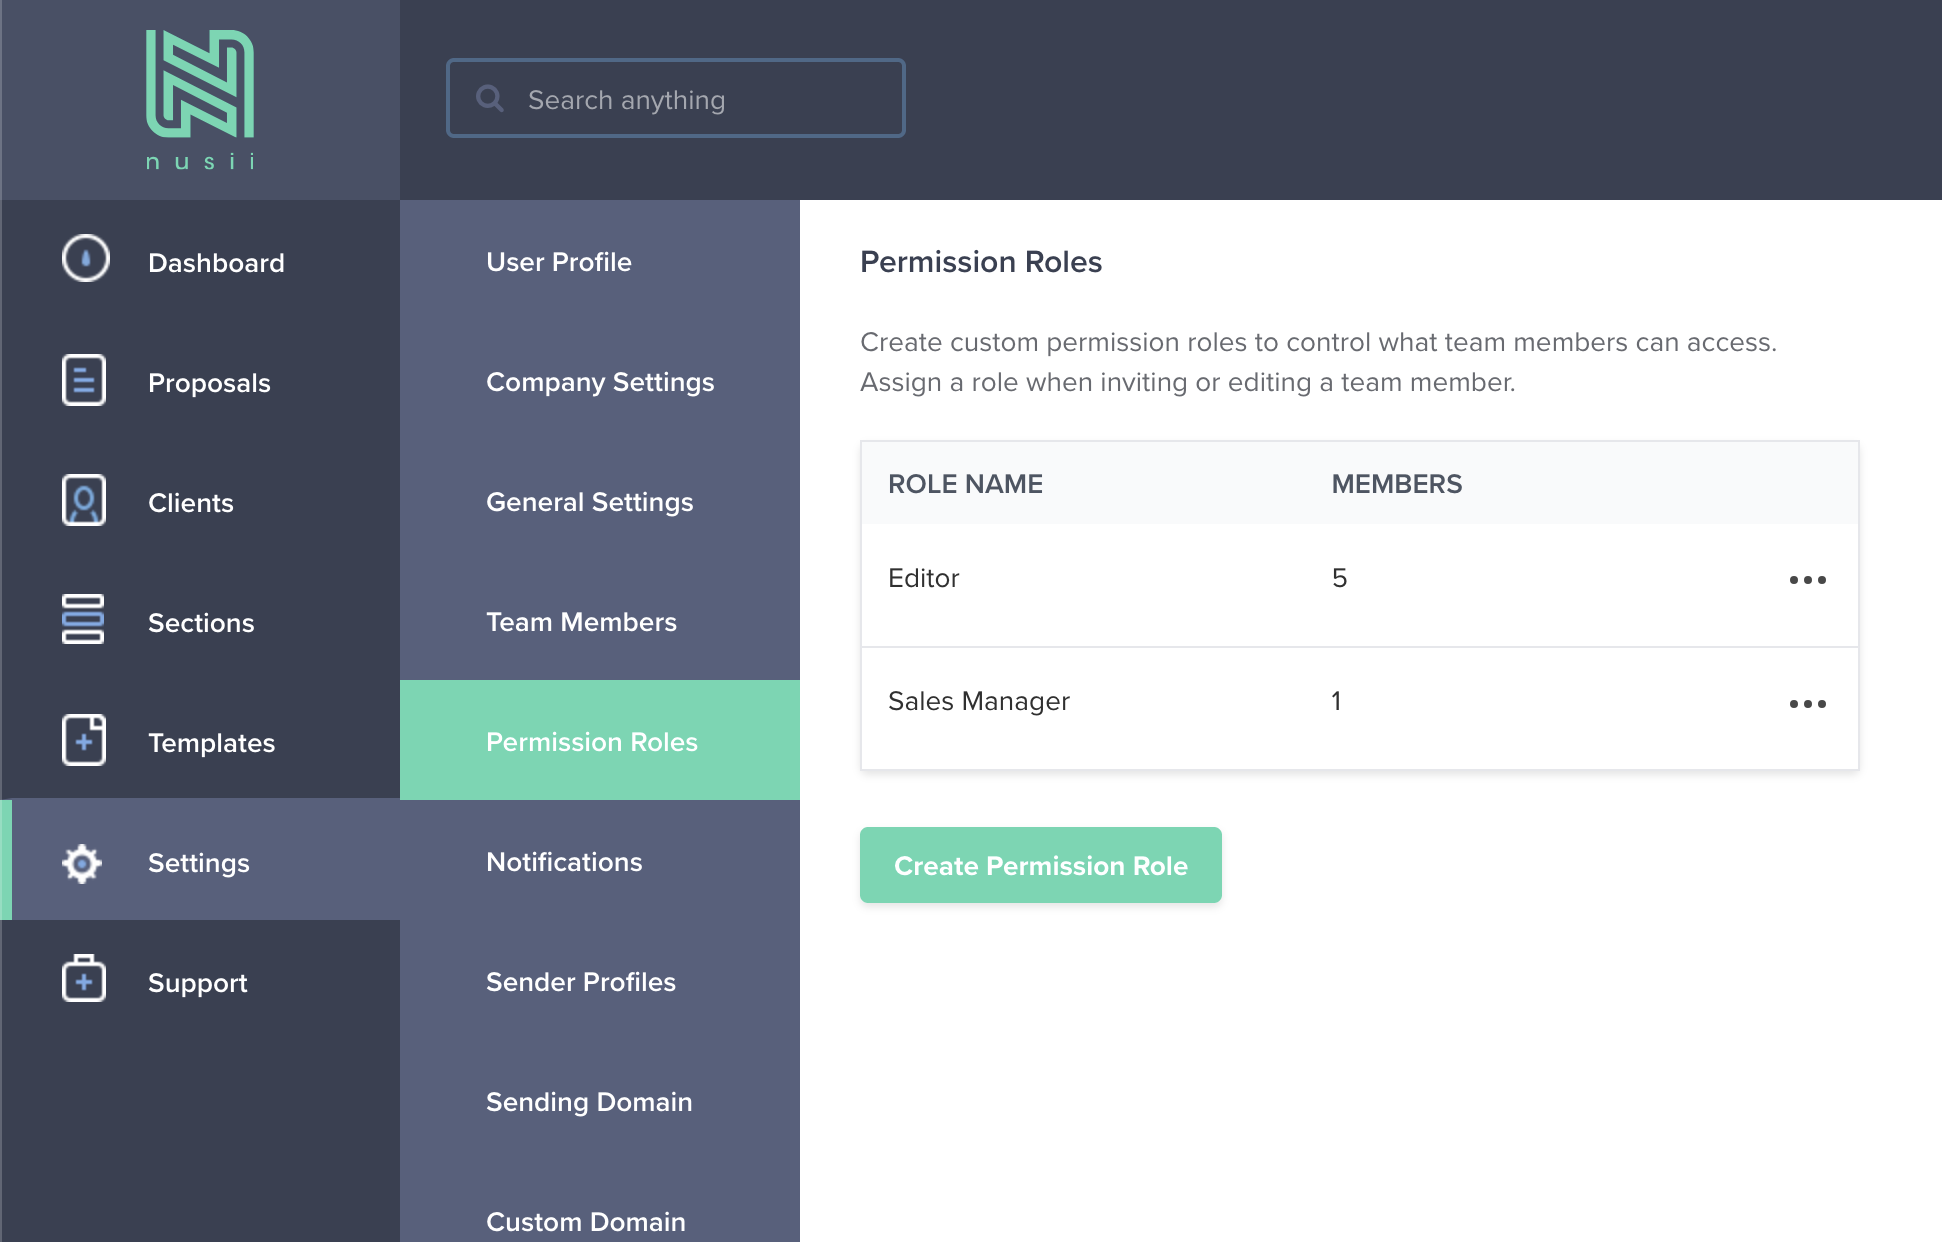This screenshot has height=1242, width=1942.
Task: Open Templates via its document icon
Action: pyautogui.click(x=84, y=741)
